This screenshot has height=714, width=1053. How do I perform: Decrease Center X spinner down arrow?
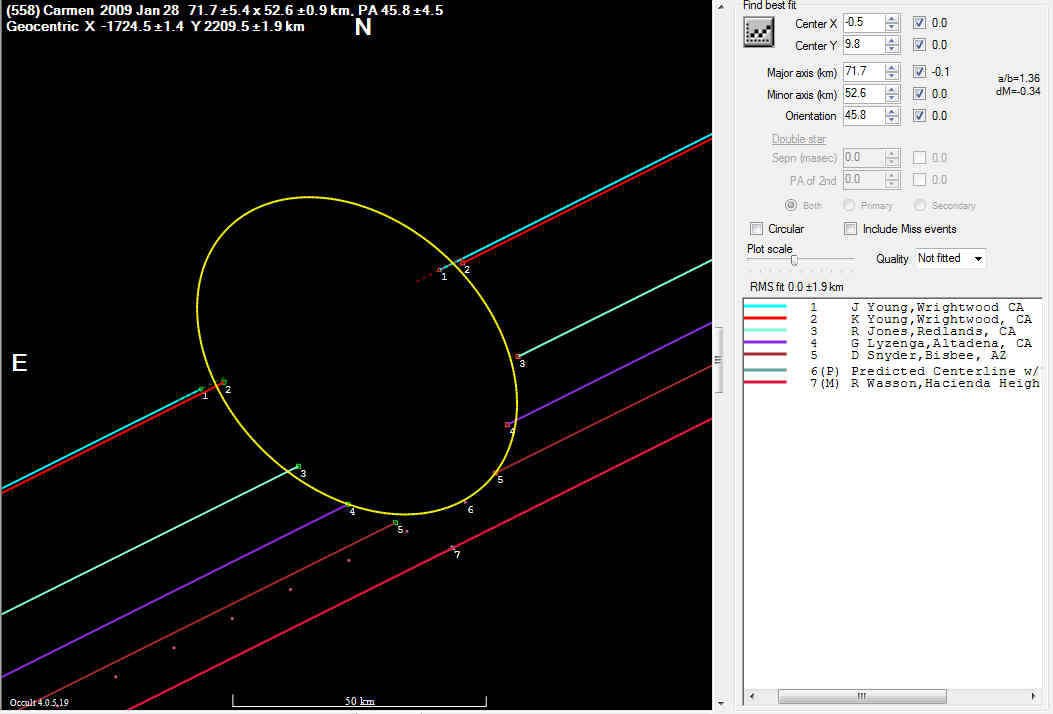click(892, 28)
